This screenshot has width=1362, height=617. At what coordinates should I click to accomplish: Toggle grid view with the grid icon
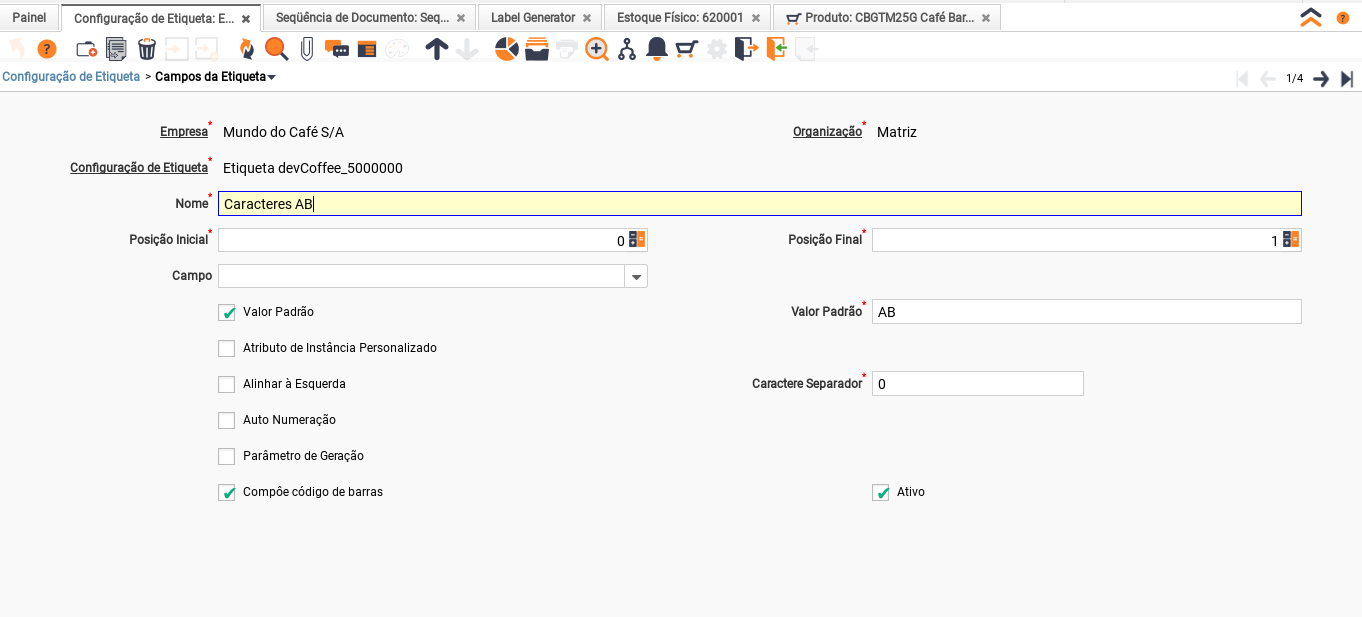click(367, 49)
